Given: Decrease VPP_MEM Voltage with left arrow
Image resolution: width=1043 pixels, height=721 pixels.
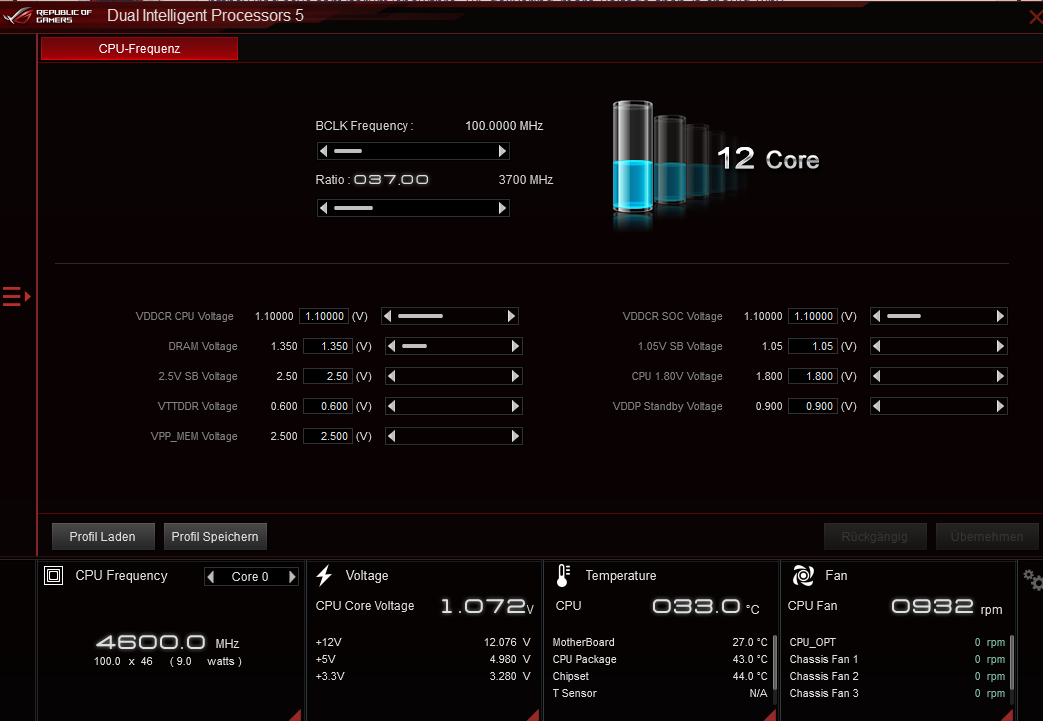Looking at the screenshot, I should (391, 436).
